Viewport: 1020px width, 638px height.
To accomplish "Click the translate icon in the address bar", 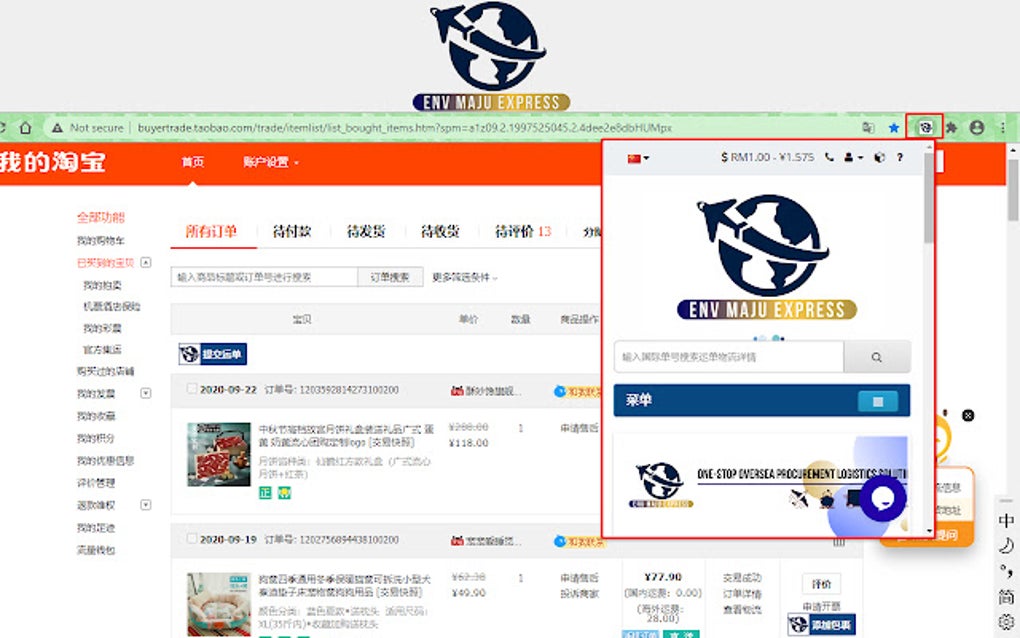I will (x=867, y=127).
